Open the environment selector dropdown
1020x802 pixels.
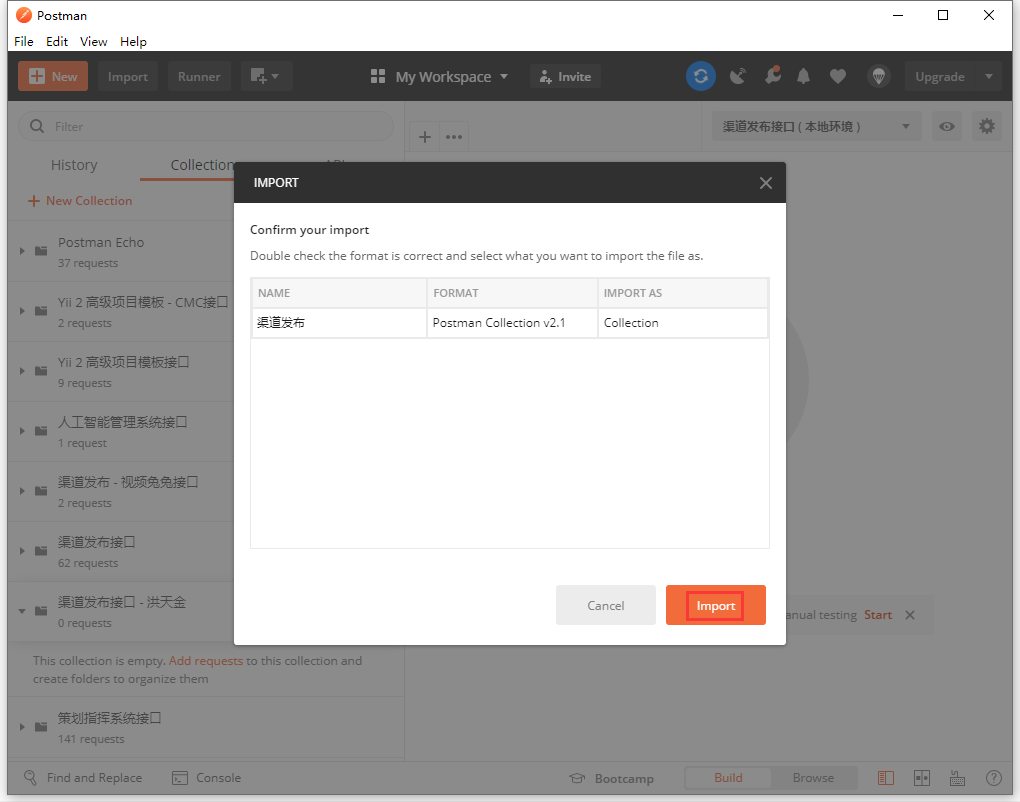pyautogui.click(x=816, y=126)
